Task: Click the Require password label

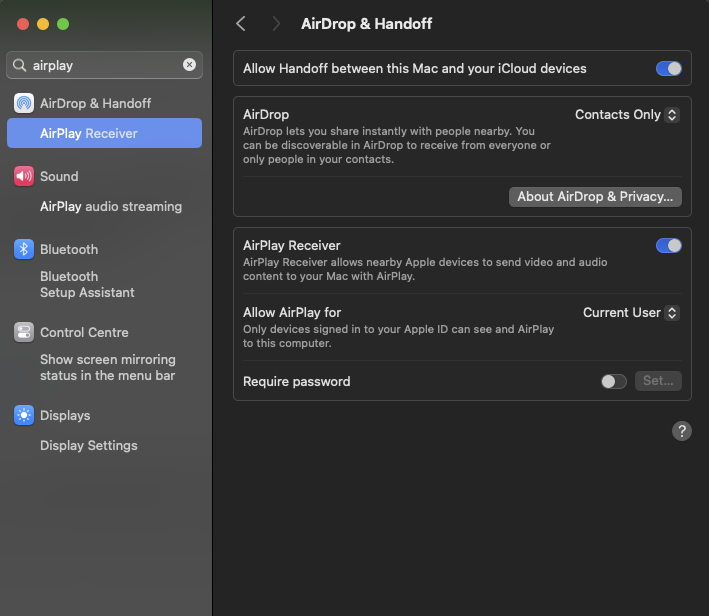Action: coord(297,381)
